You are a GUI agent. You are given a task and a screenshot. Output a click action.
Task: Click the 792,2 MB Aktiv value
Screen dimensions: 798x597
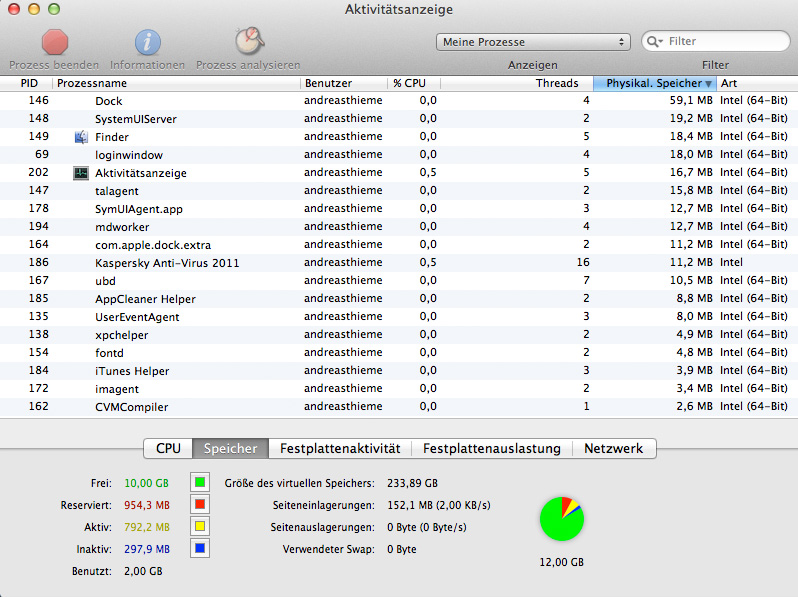tap(147, 527)
